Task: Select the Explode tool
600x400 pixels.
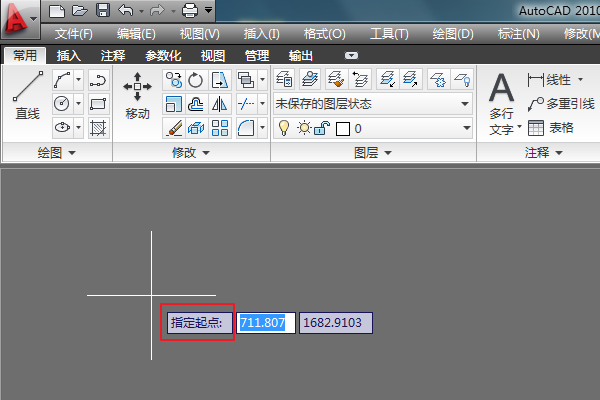Action: tap(196, 127)
